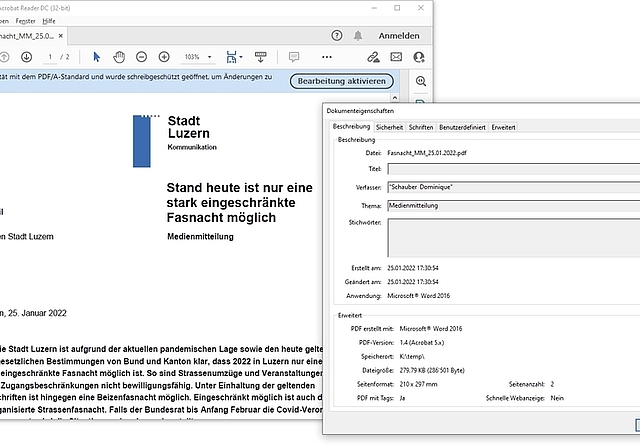Image resolution: width=640 pixels, height=448 pixels.
Task: Choose the selection arrow tool
Action: coord(96,57)
